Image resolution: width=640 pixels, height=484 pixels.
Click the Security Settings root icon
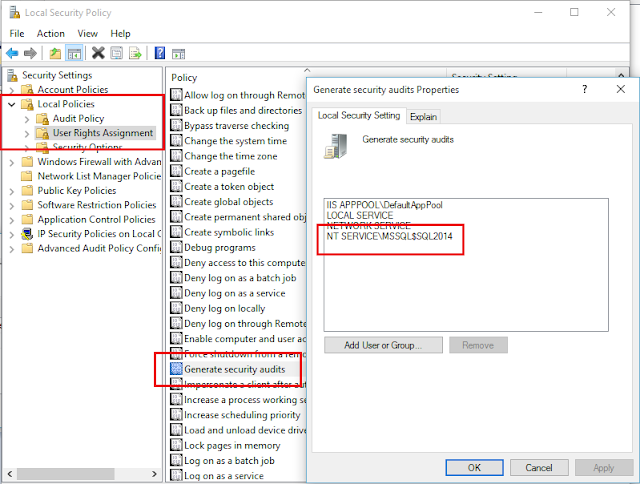[x=13, y=75]
